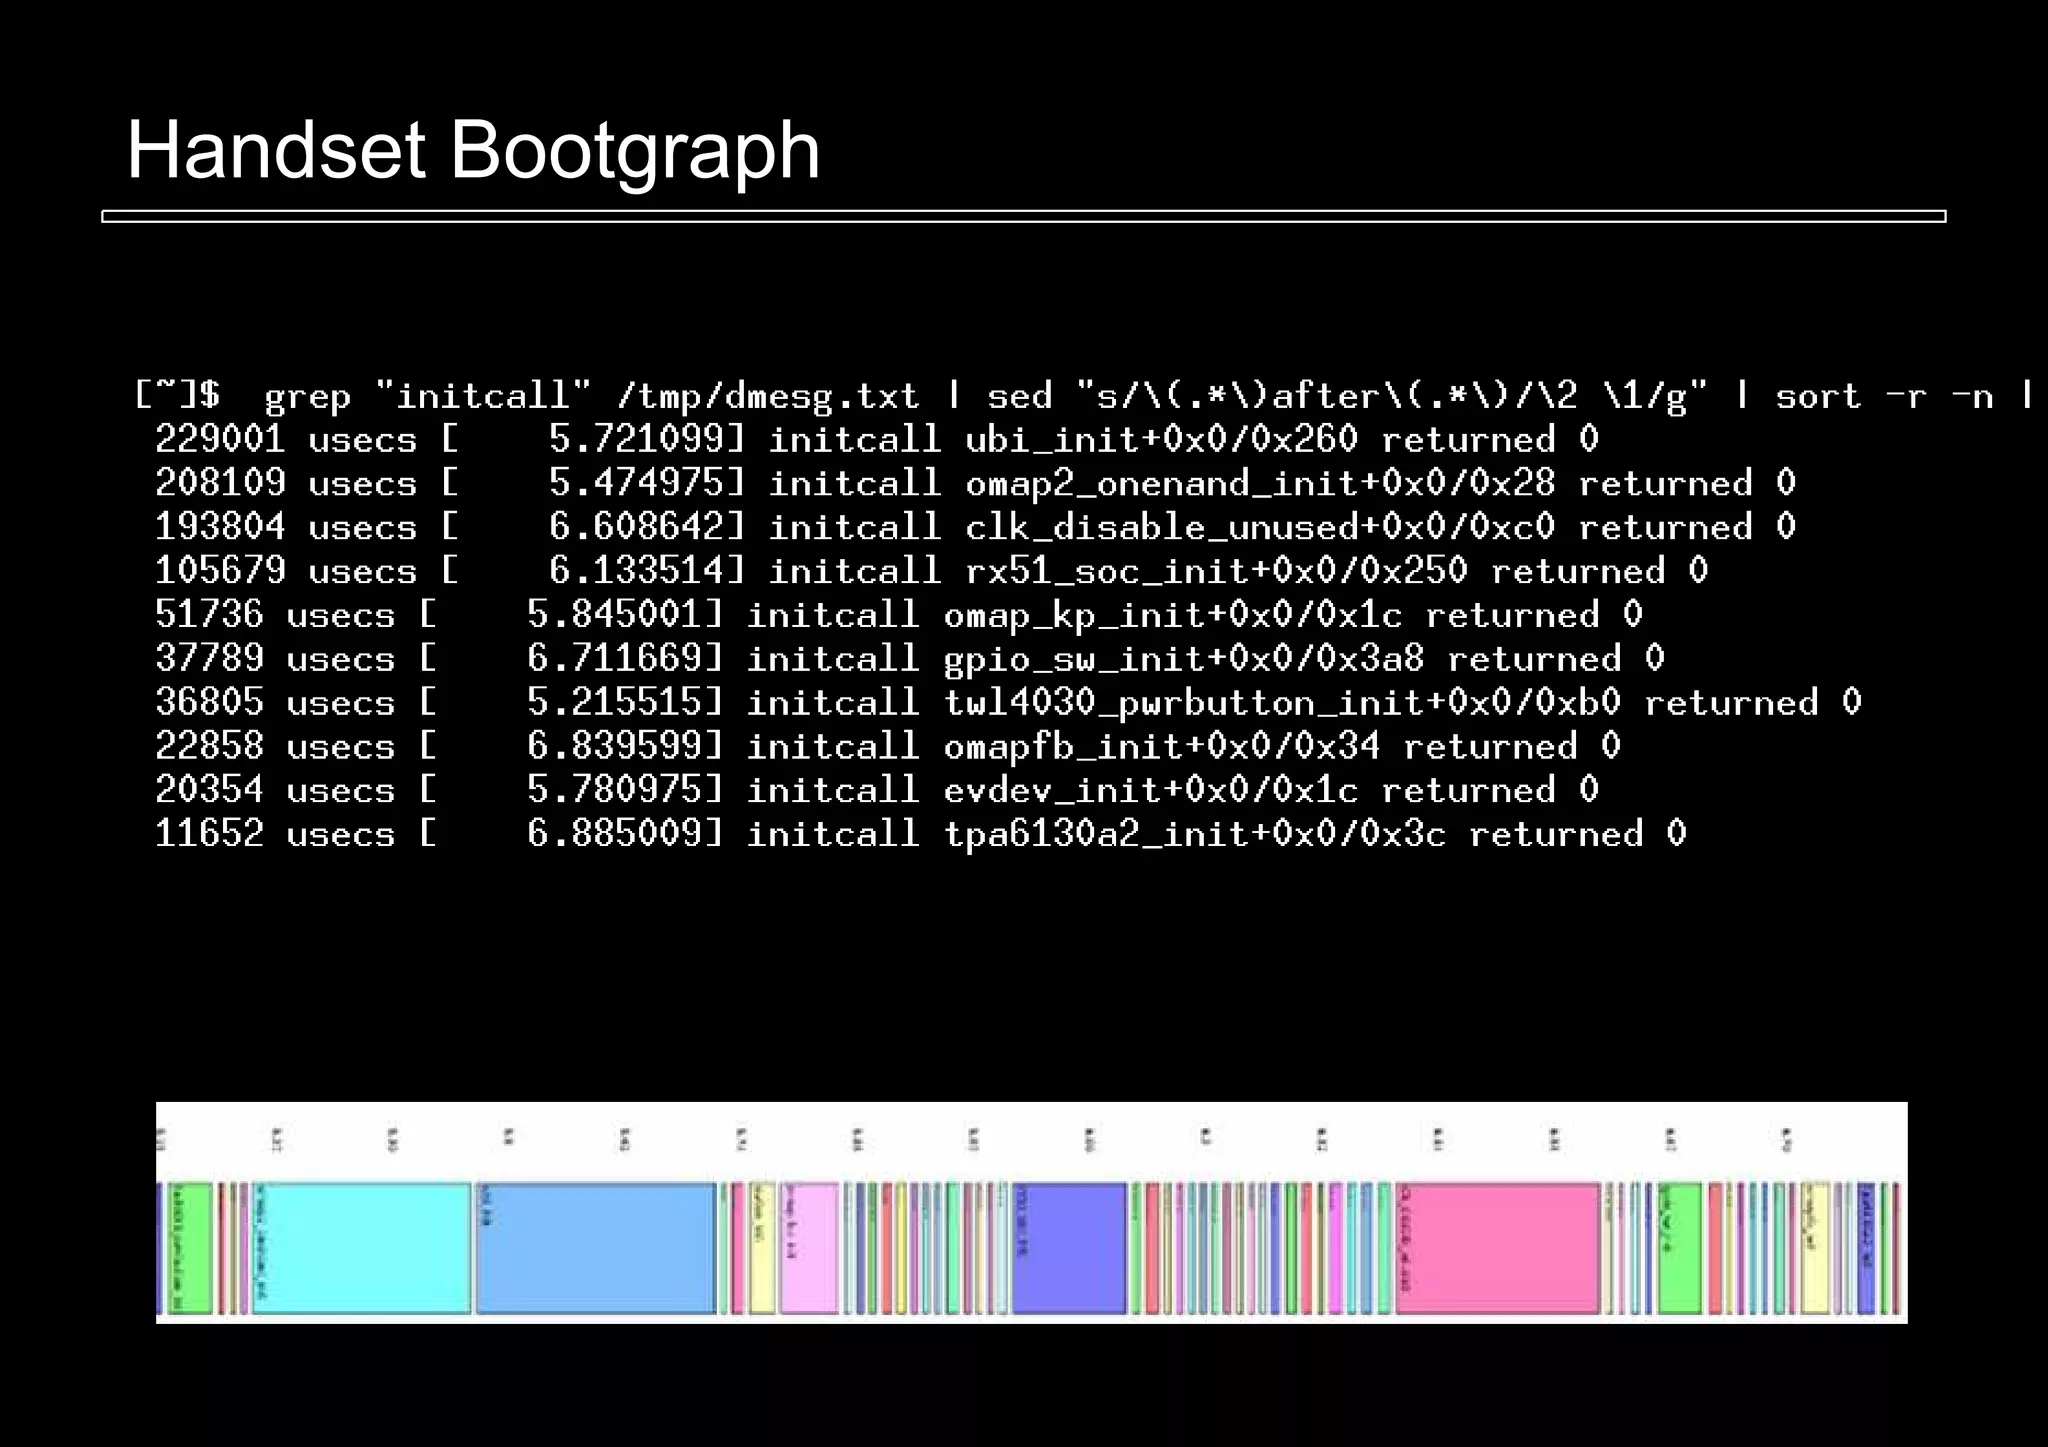
Task: Click the 6.133514 timestamp
Action: click(x=636, y=571)
